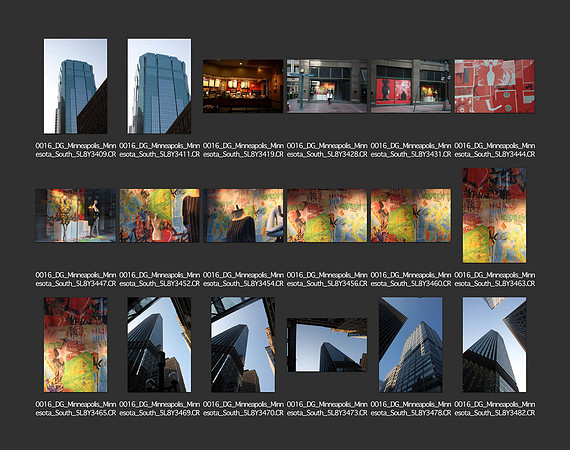Screen dimensions: 570x450
Task: Select the horizontal tower thumbnail 5L8Y3473
Action: click(327, 345)
